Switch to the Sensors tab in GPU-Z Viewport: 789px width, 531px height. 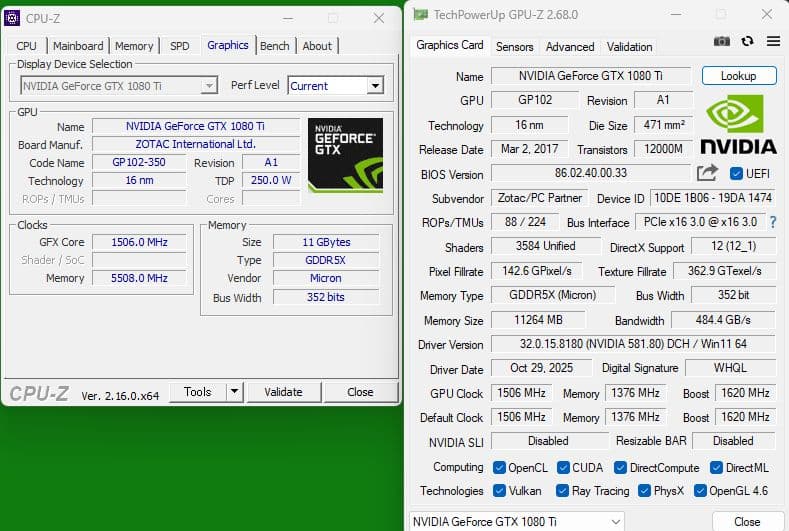[514, 47]
